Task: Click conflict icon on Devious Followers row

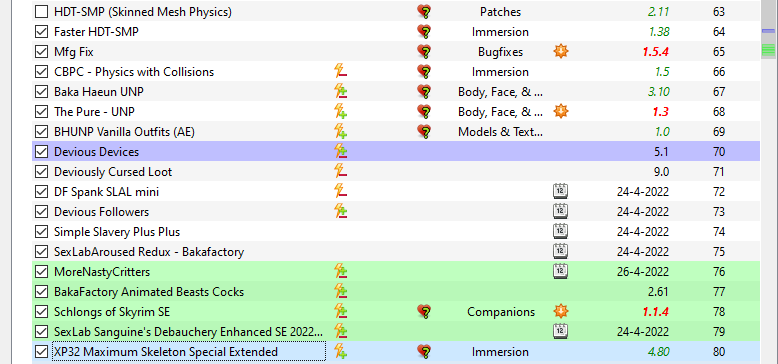Action: [x=340, y=211]
